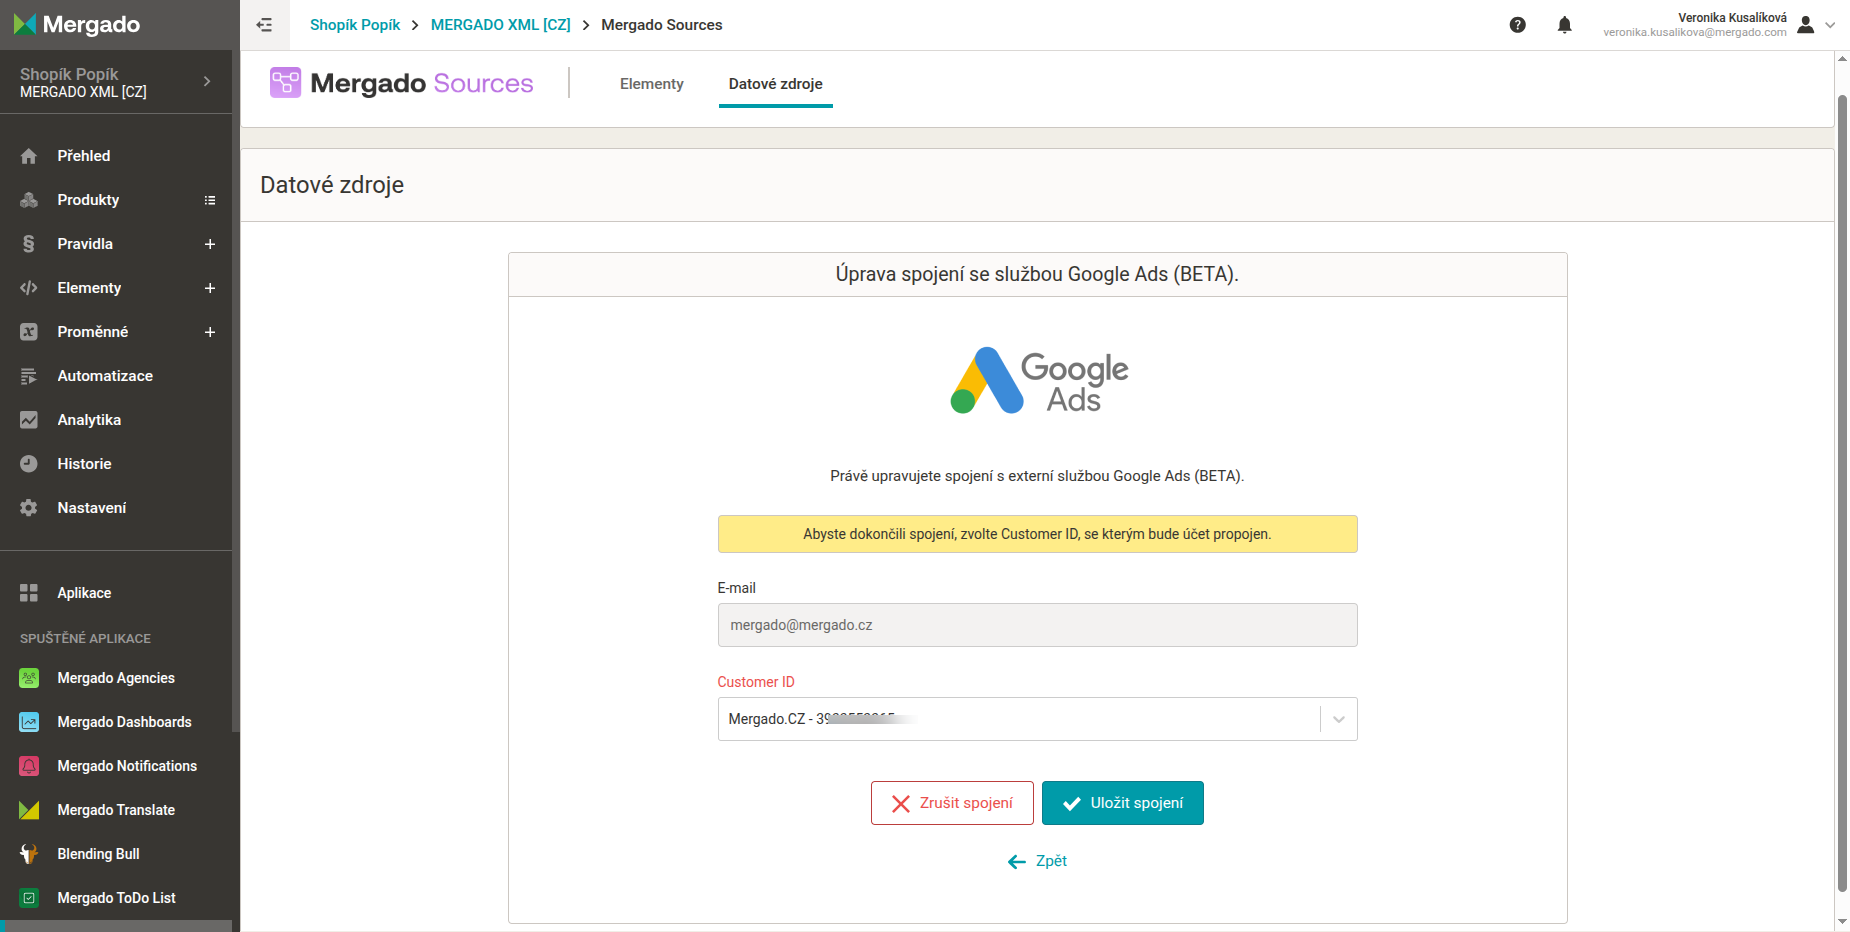Click the Produkty boxes icon
Image resolution: width=1850 pixels, height=932 pixels.
[29, 200]
